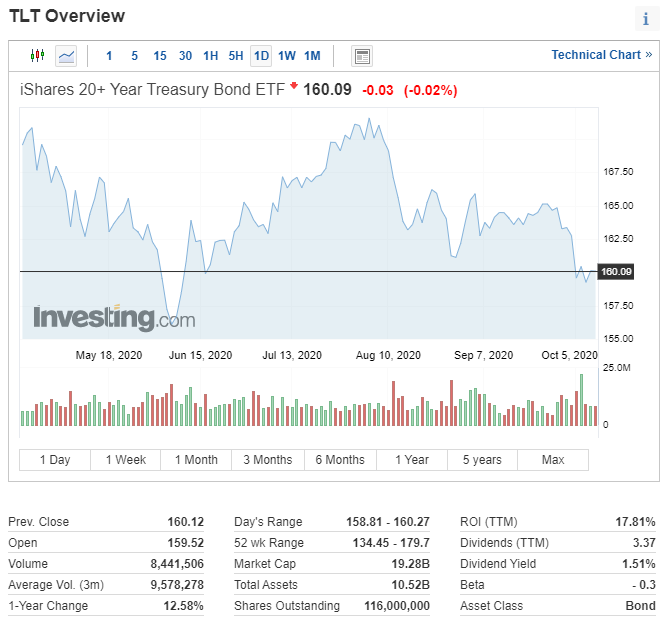The image size is (667, 629).
Task: Set chart interval to 30 minutes
Action: point(185,56)
